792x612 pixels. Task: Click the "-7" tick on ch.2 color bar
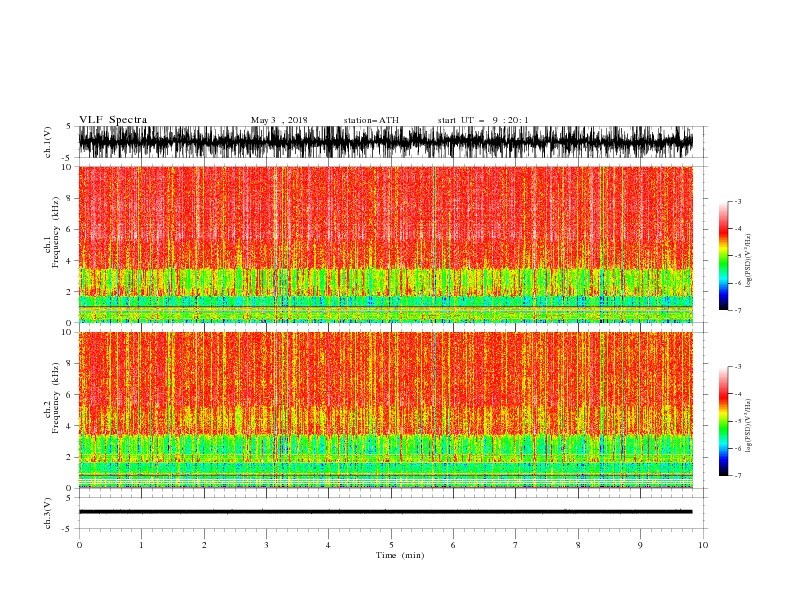tap(737, 476)
